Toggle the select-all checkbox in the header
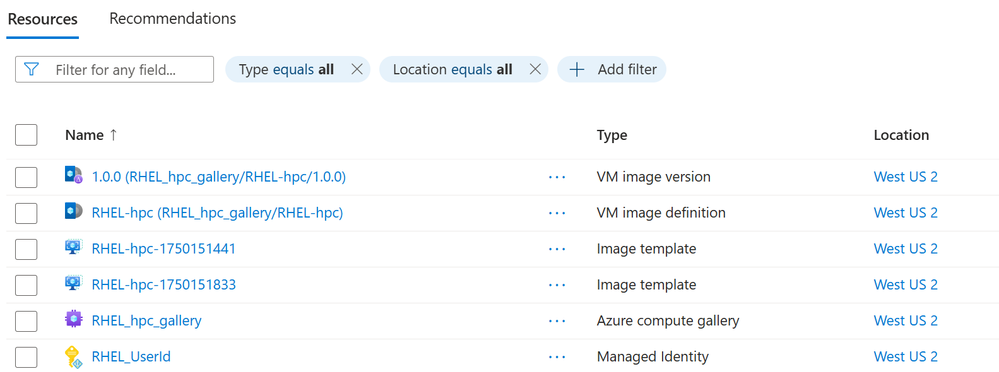Screen dimensions: 999x372 coord(26,135)
